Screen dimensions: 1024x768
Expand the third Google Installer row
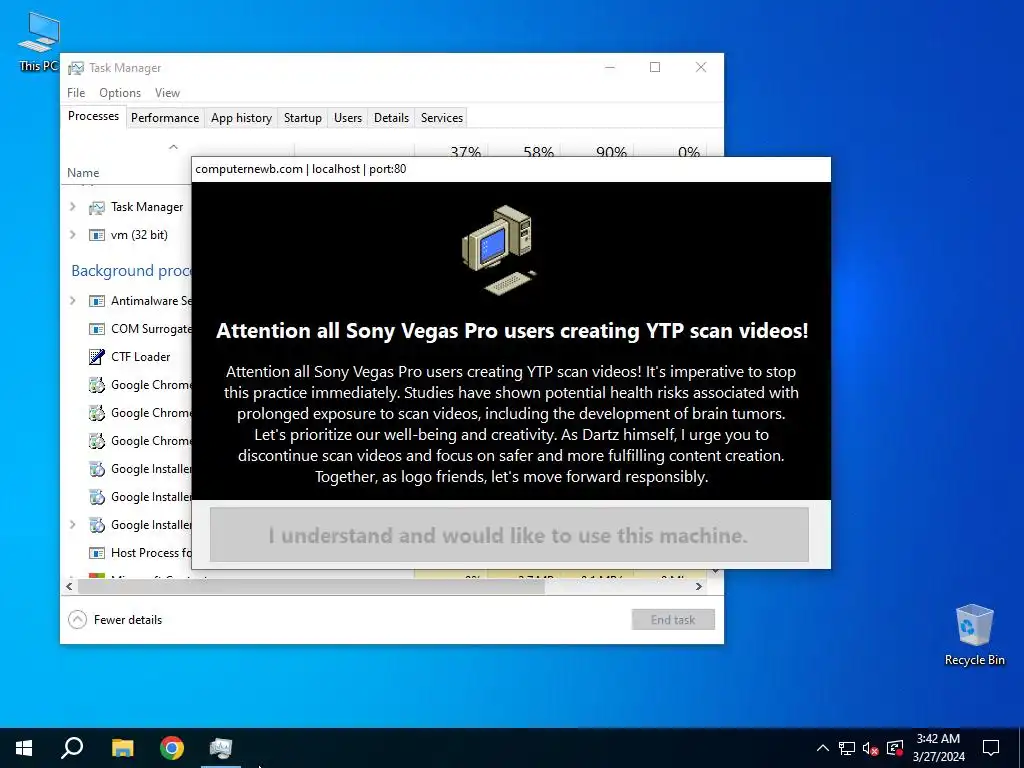click(72, 524)
